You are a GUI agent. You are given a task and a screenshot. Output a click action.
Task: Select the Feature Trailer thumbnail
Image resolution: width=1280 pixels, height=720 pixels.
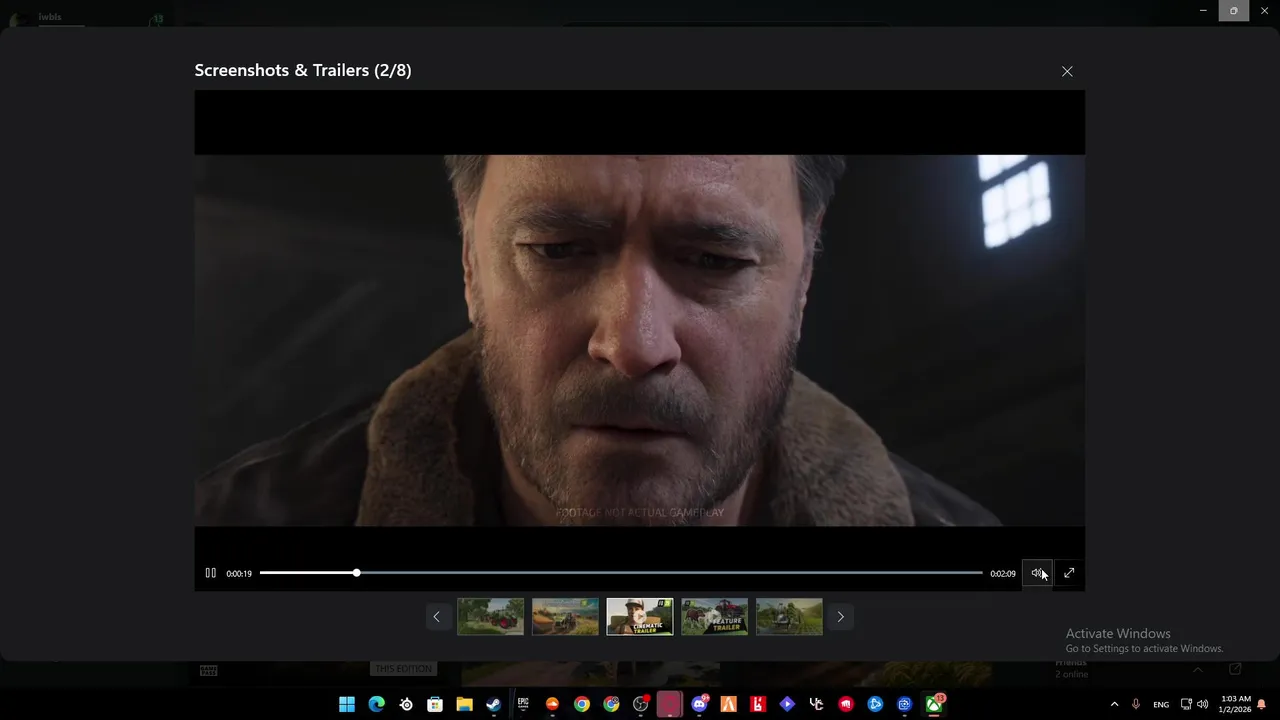click(714, 617)
